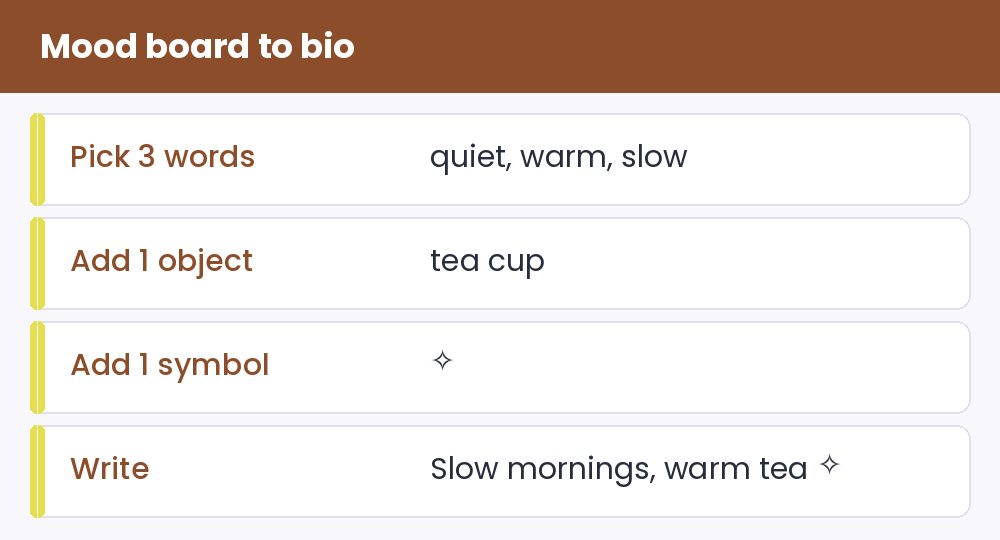Click the 'tea cup' value text
This screenshot has width=1000, height=540.
pyautogui.click(x=487, y=261)
